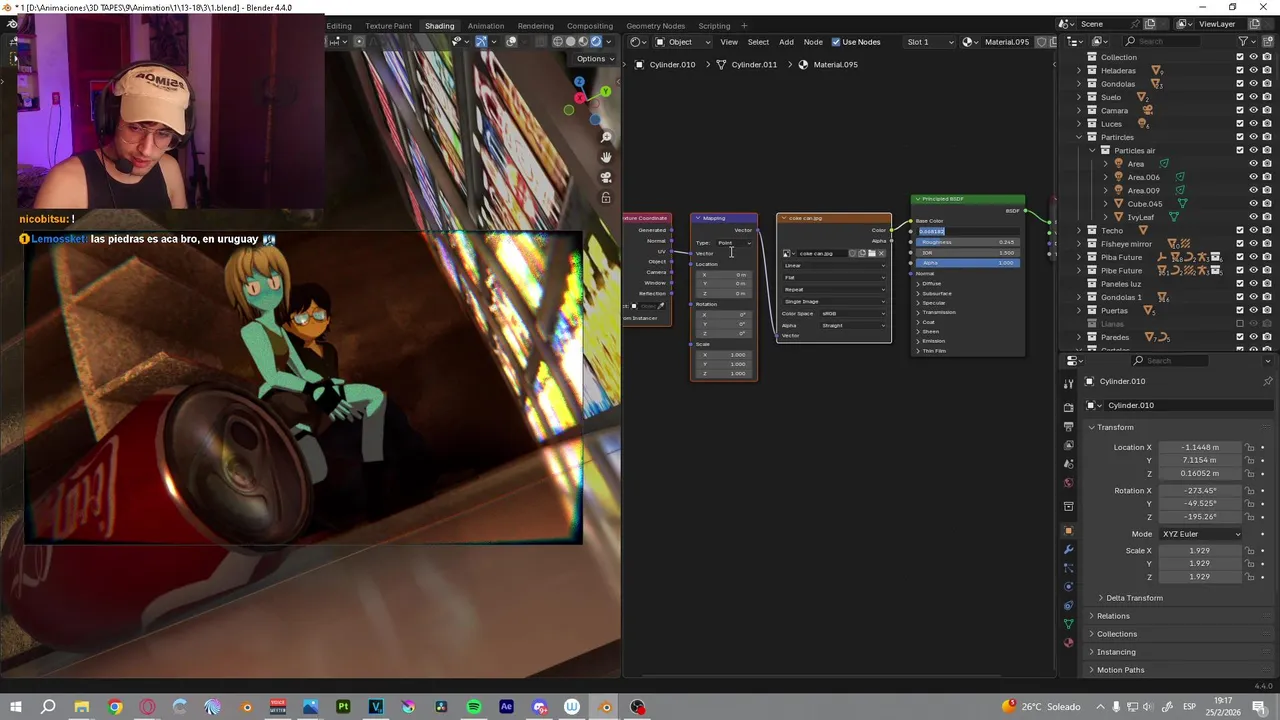Expand the Relations panel
1280x720 pixels.
[x=1111, y=616]
